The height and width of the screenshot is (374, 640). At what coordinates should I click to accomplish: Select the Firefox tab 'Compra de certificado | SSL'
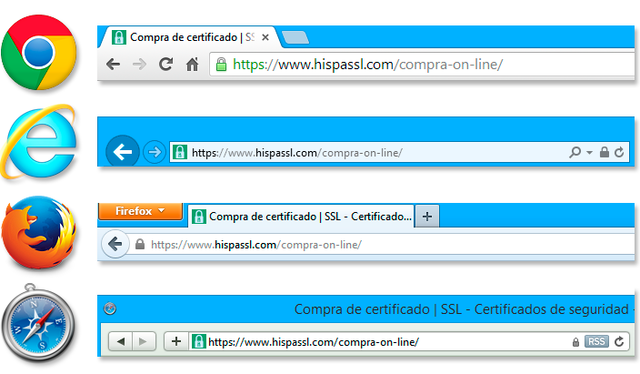point(301,216)
